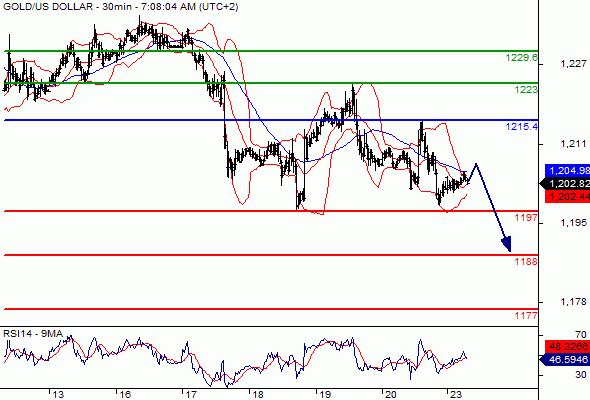
Task: Click the GOLD/US DOLLAR chart title
Action: point(120,6)
